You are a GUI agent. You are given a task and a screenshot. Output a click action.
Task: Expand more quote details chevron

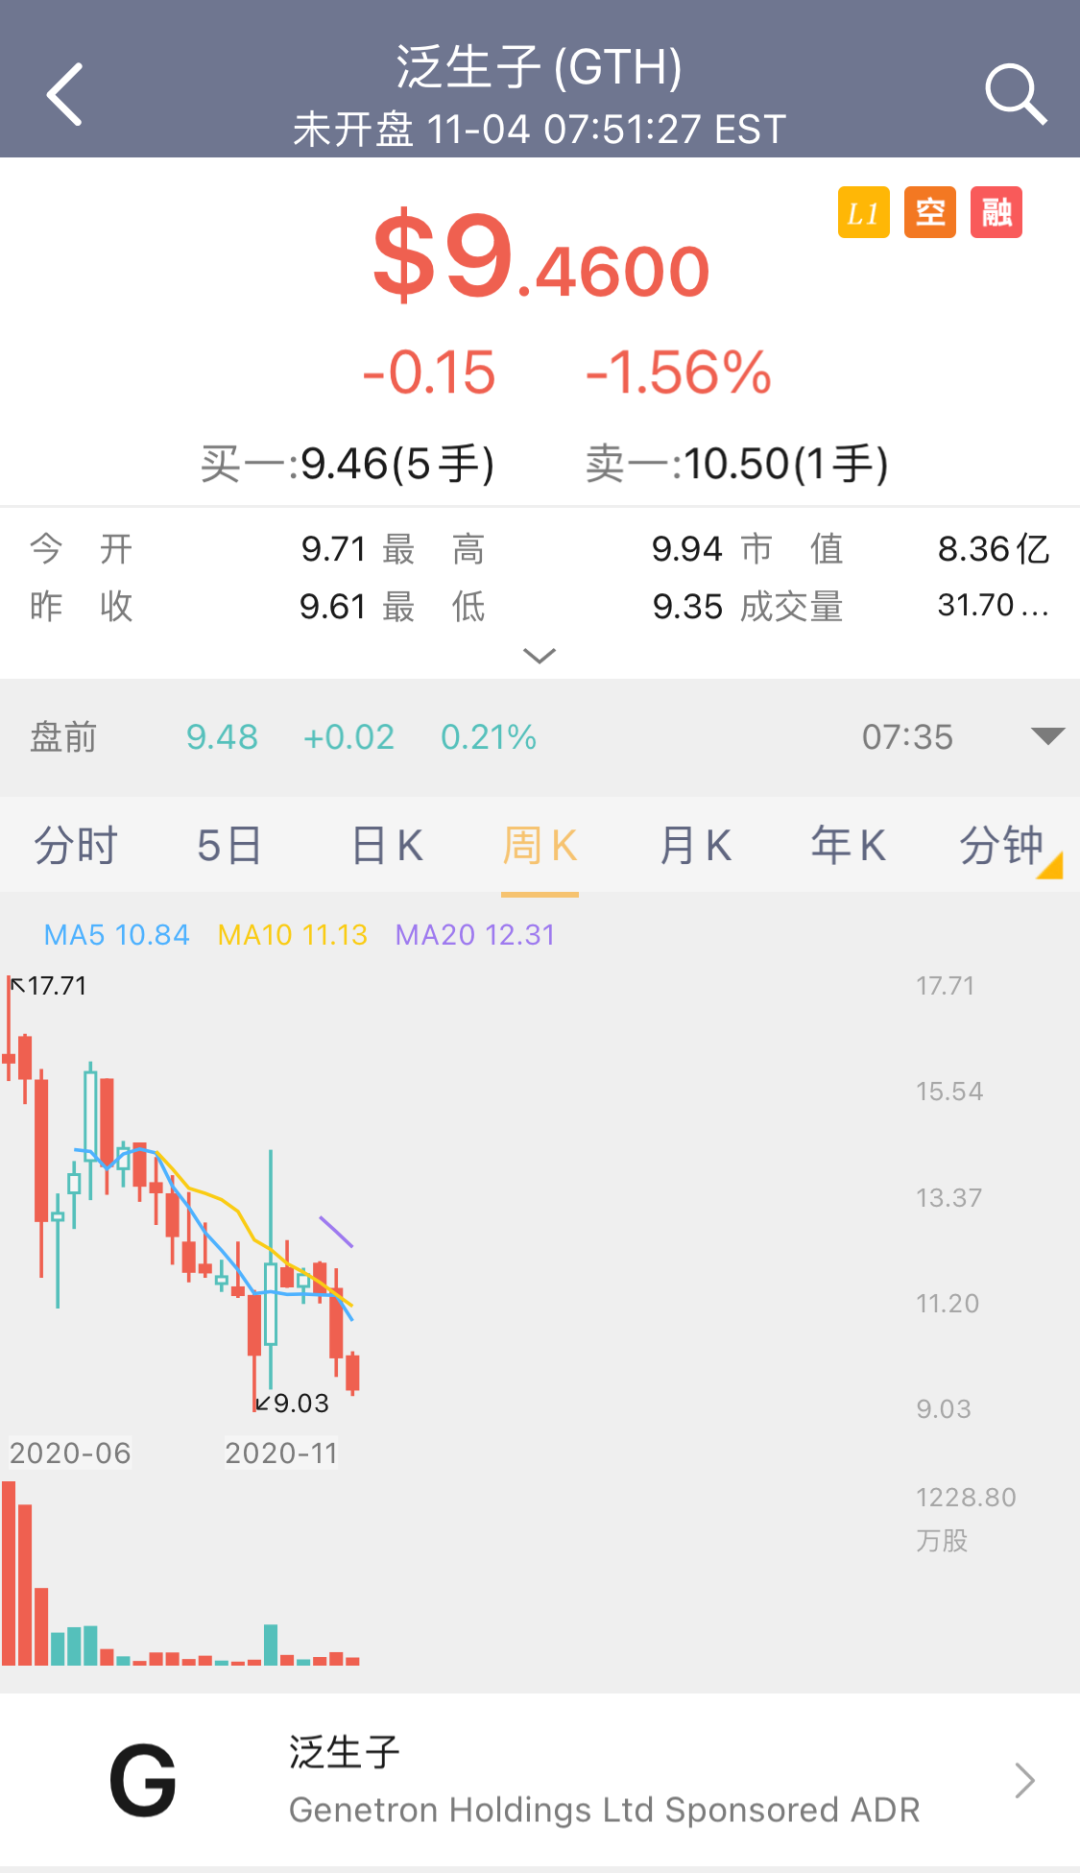pyautogui.click(x=539, y=656)
